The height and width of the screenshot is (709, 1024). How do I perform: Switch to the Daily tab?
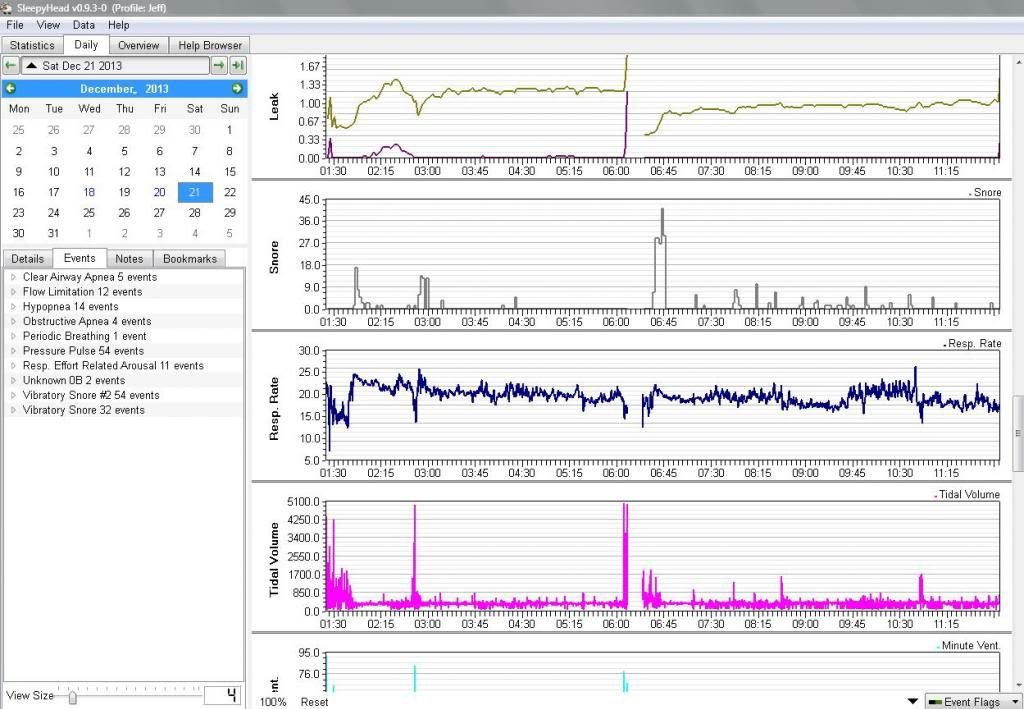[x=86, y=44]
